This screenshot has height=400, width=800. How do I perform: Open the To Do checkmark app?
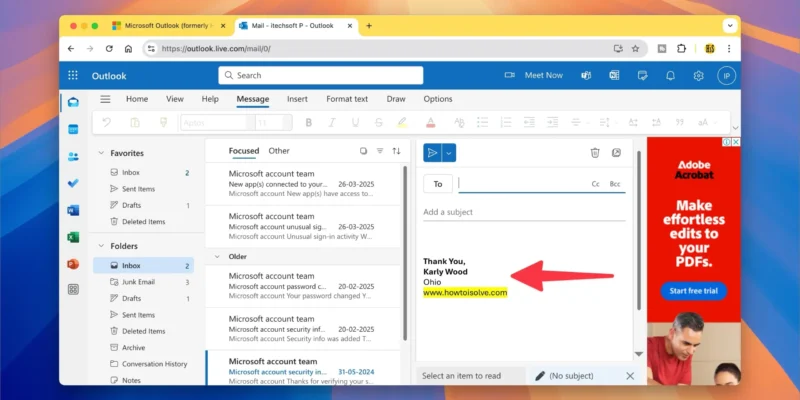[73, 183]
